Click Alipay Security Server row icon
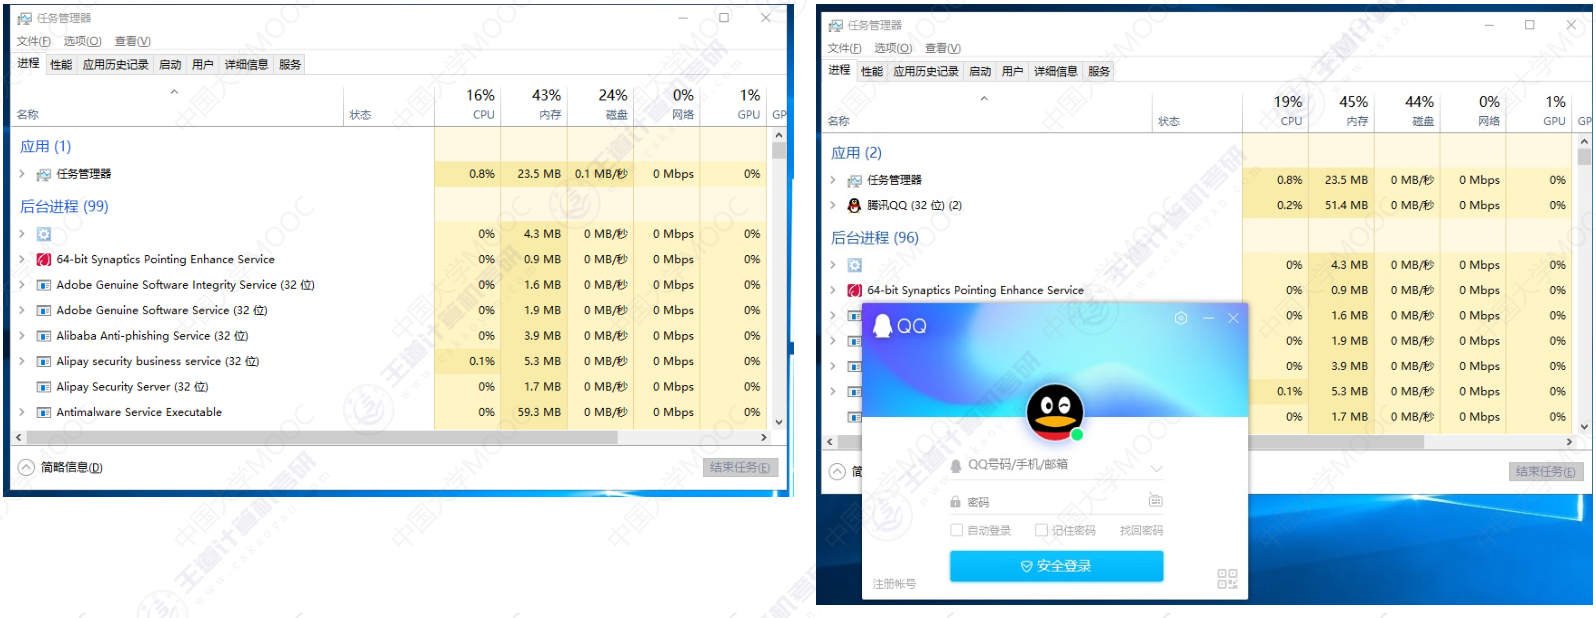The width and height of the screenshot is (1596, 618). click(x=44, y=387)
